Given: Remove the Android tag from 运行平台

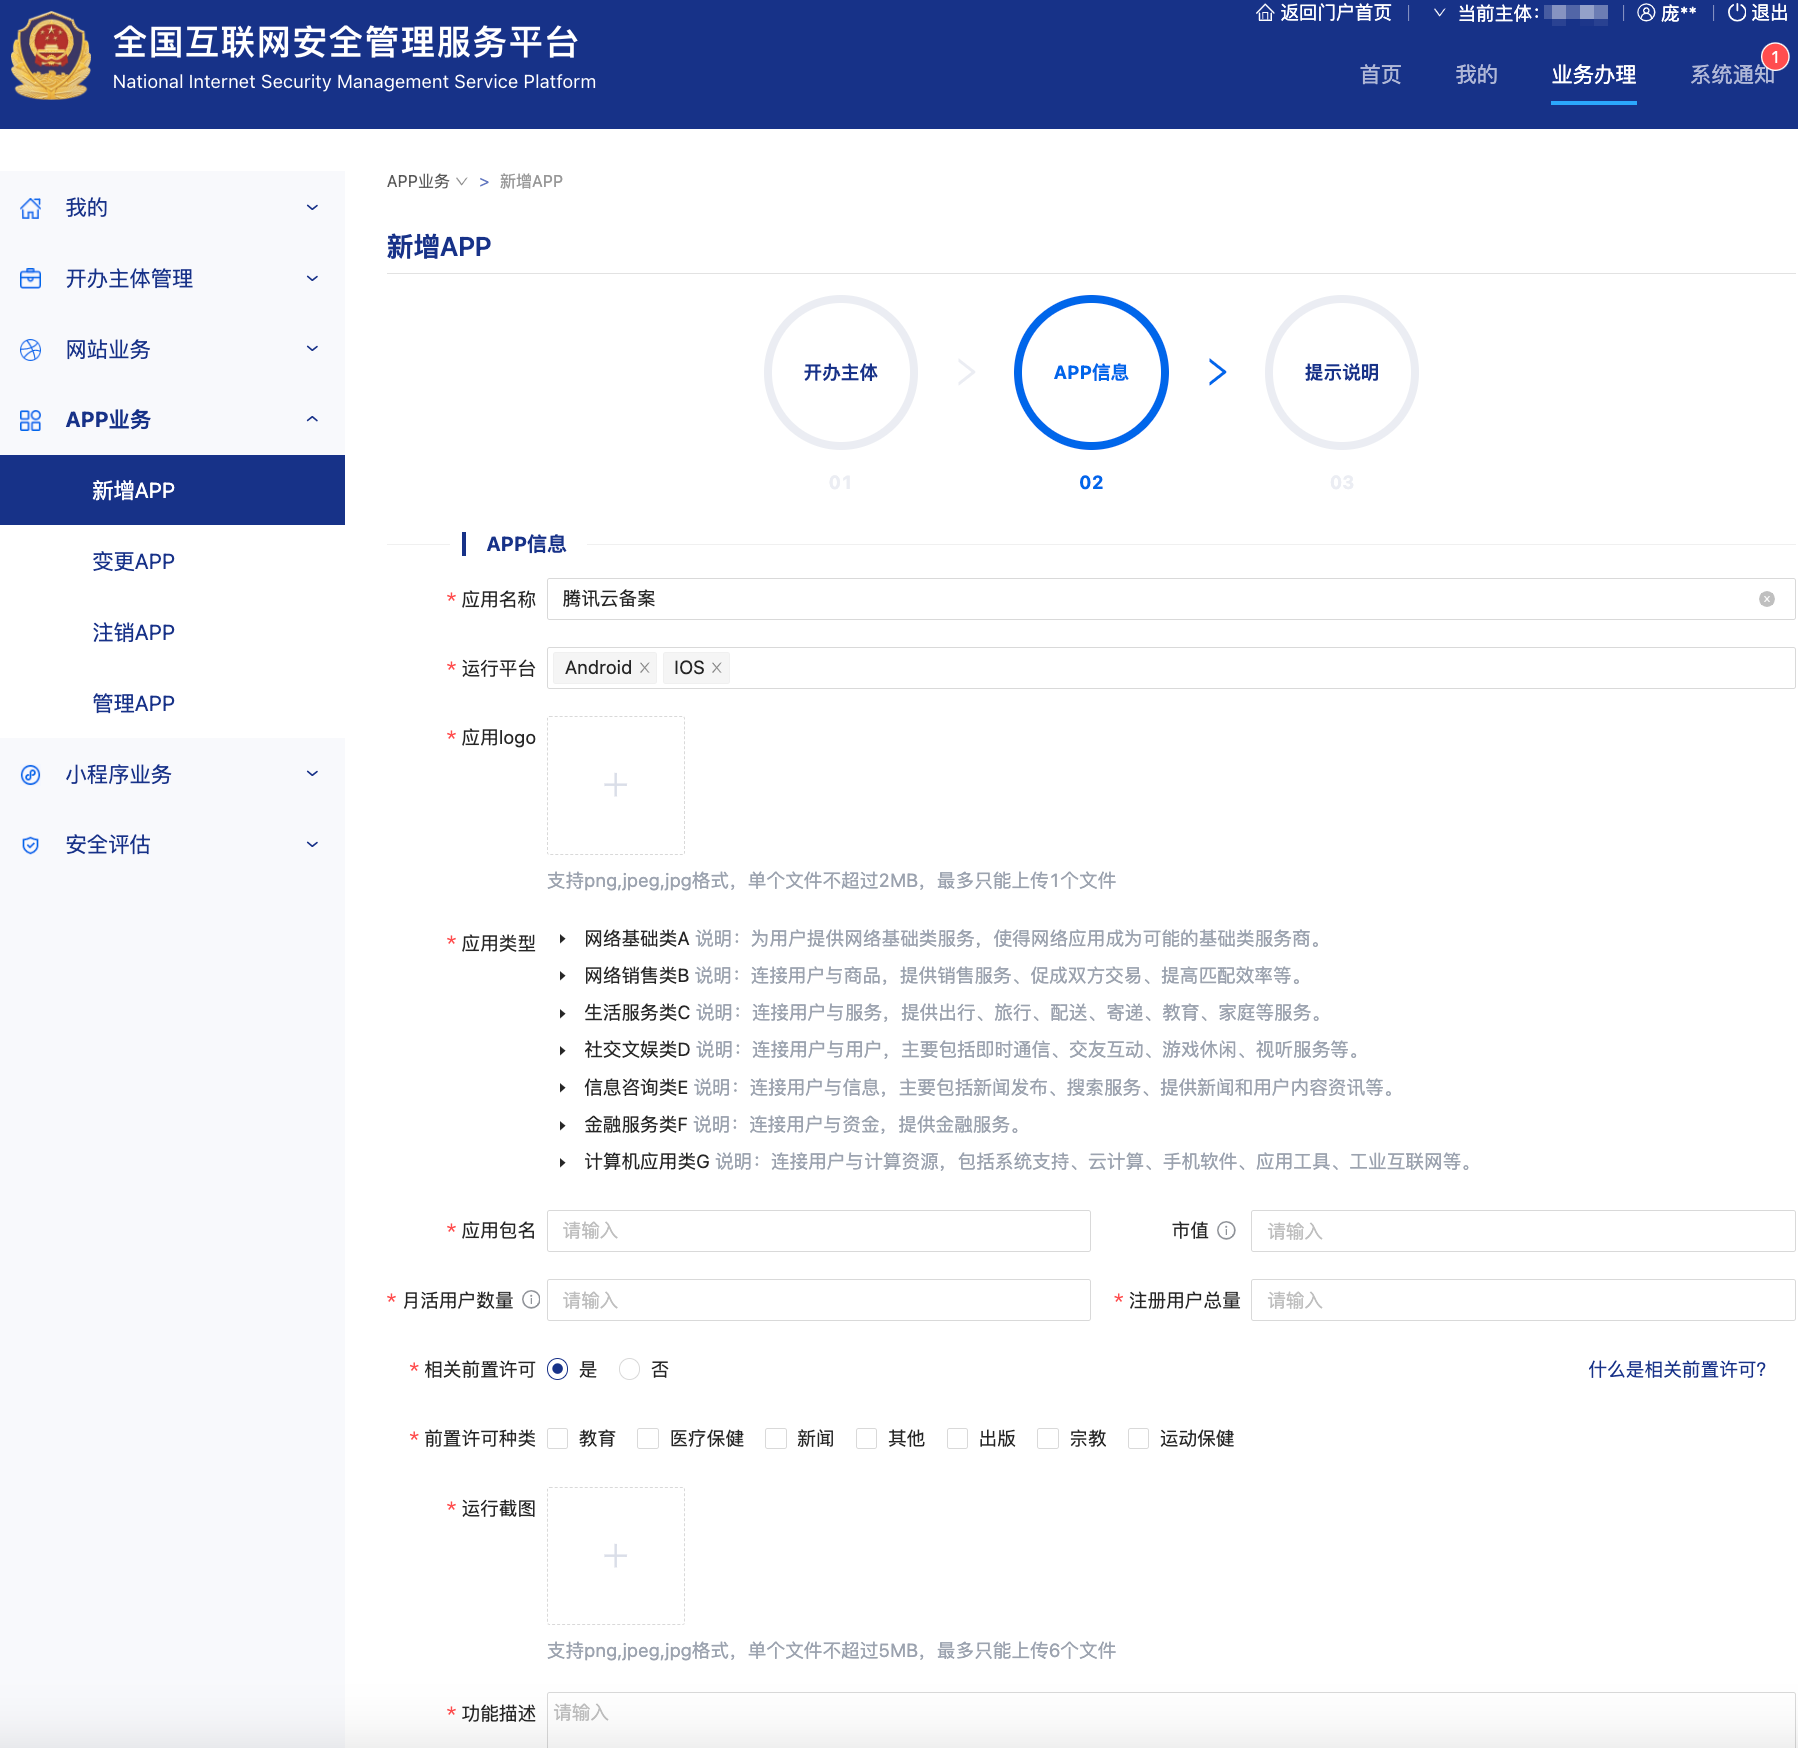Looking at the screenshot, I should (646, 667).
